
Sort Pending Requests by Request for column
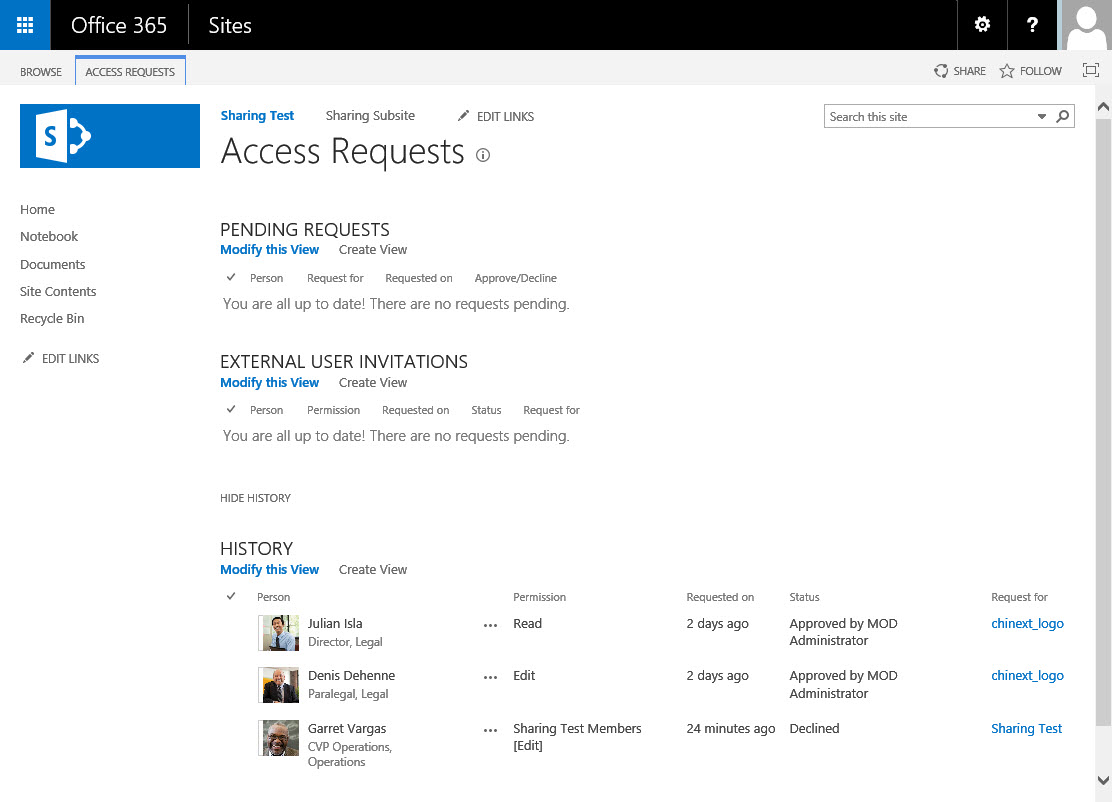[x=335, y=278]
